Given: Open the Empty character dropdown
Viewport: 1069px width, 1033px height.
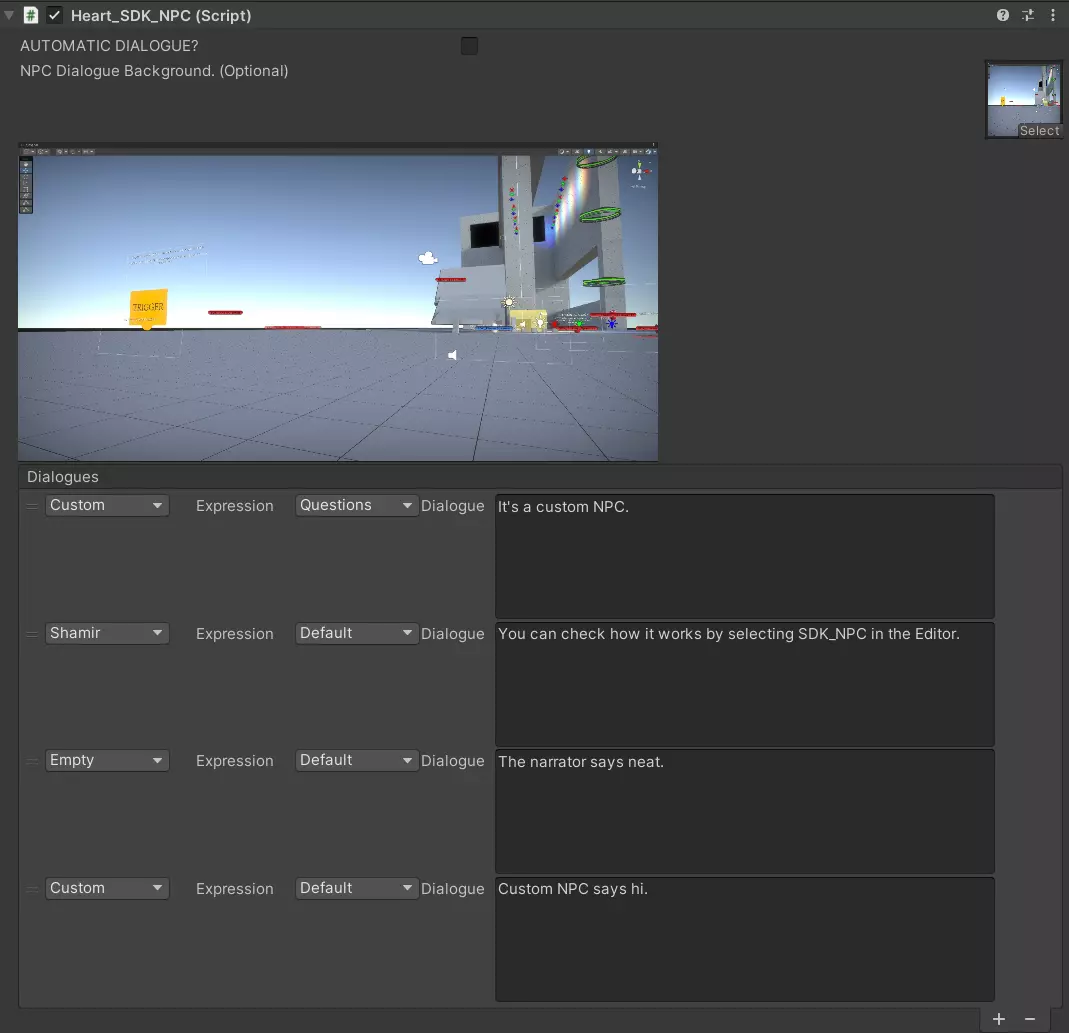Looking at the screenshot, I should [107, 760].
